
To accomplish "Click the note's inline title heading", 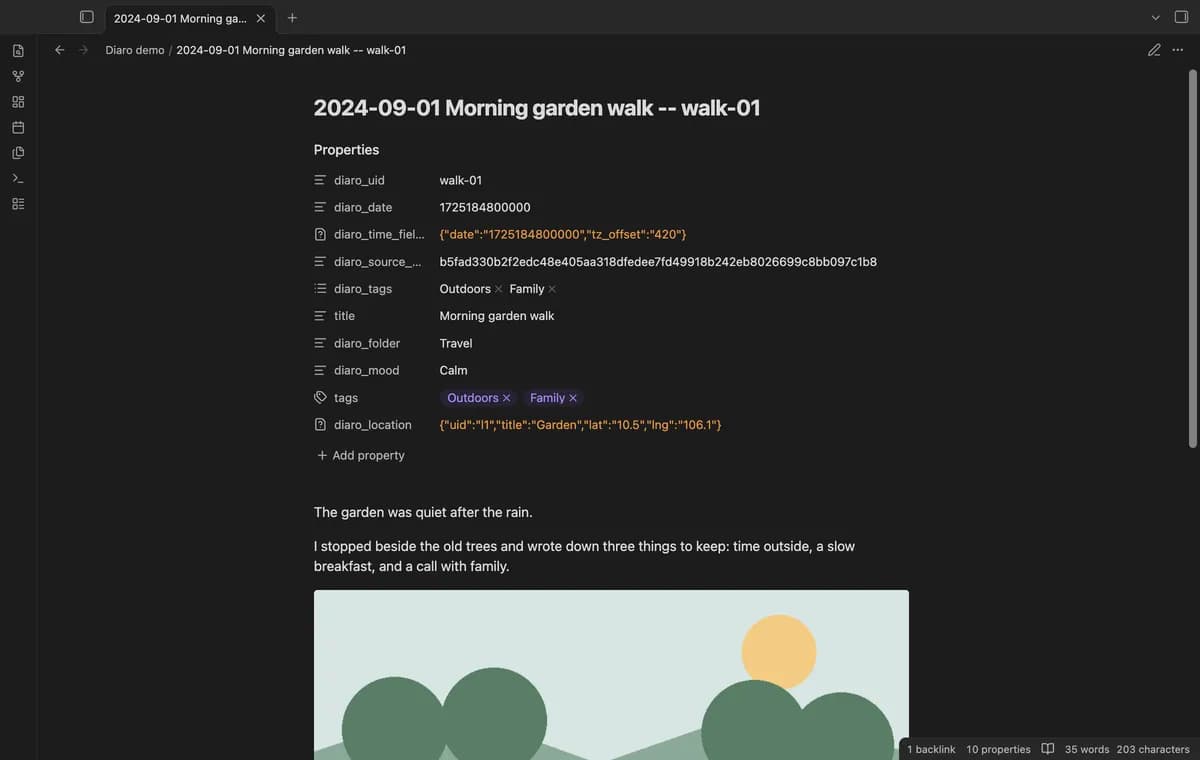I will click(537, 108).
